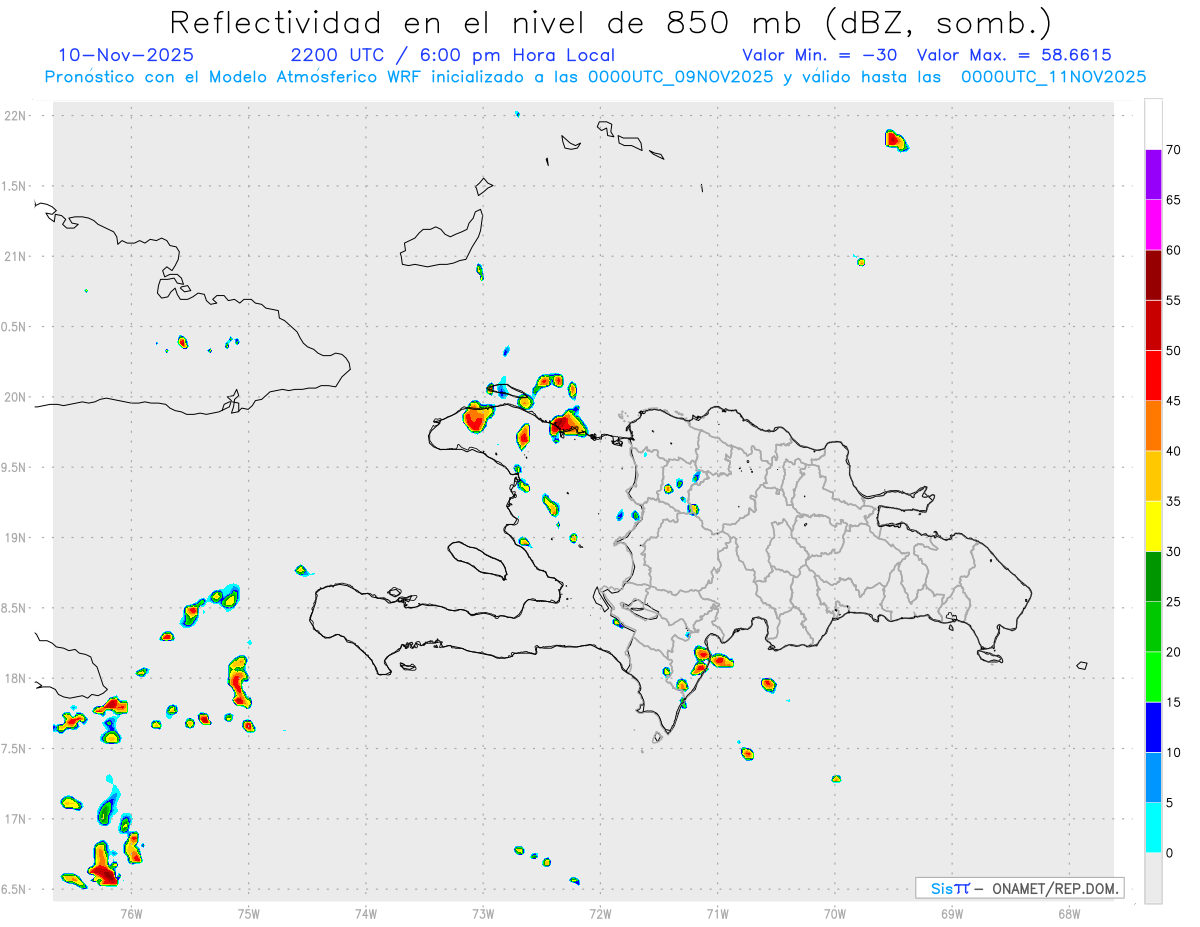This screenshot has height=927, width=1200.
Task: Click the cyan 0–5 dBZ colorbar segment
Action: 1153,828
